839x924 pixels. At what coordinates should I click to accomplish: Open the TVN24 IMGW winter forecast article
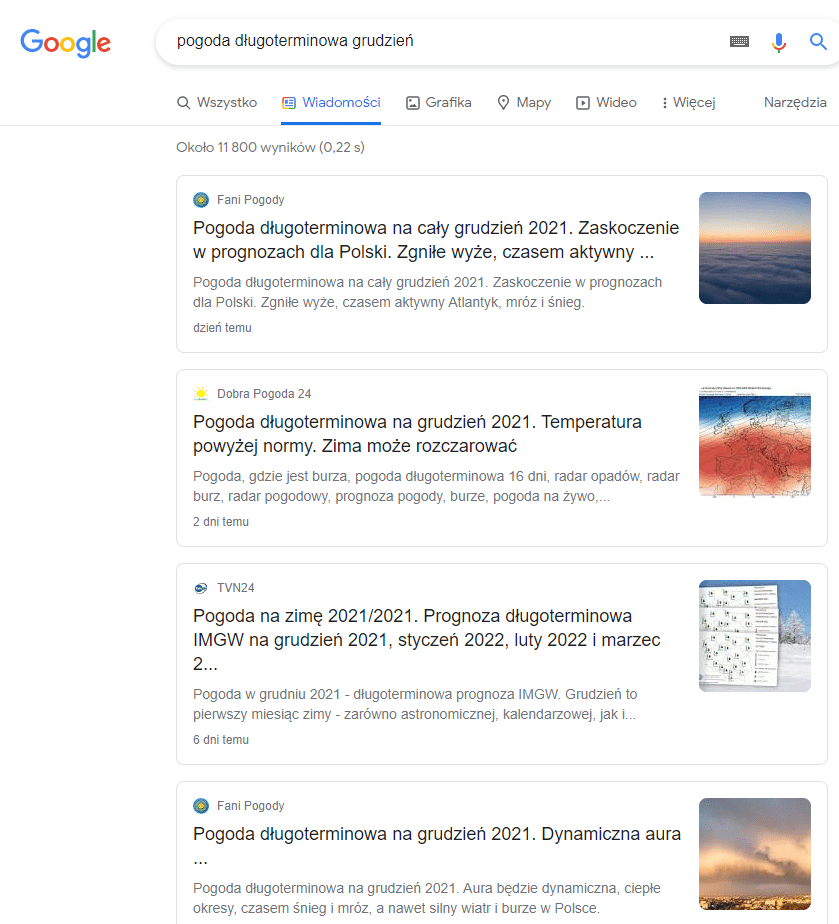click(x=426, y=639)
